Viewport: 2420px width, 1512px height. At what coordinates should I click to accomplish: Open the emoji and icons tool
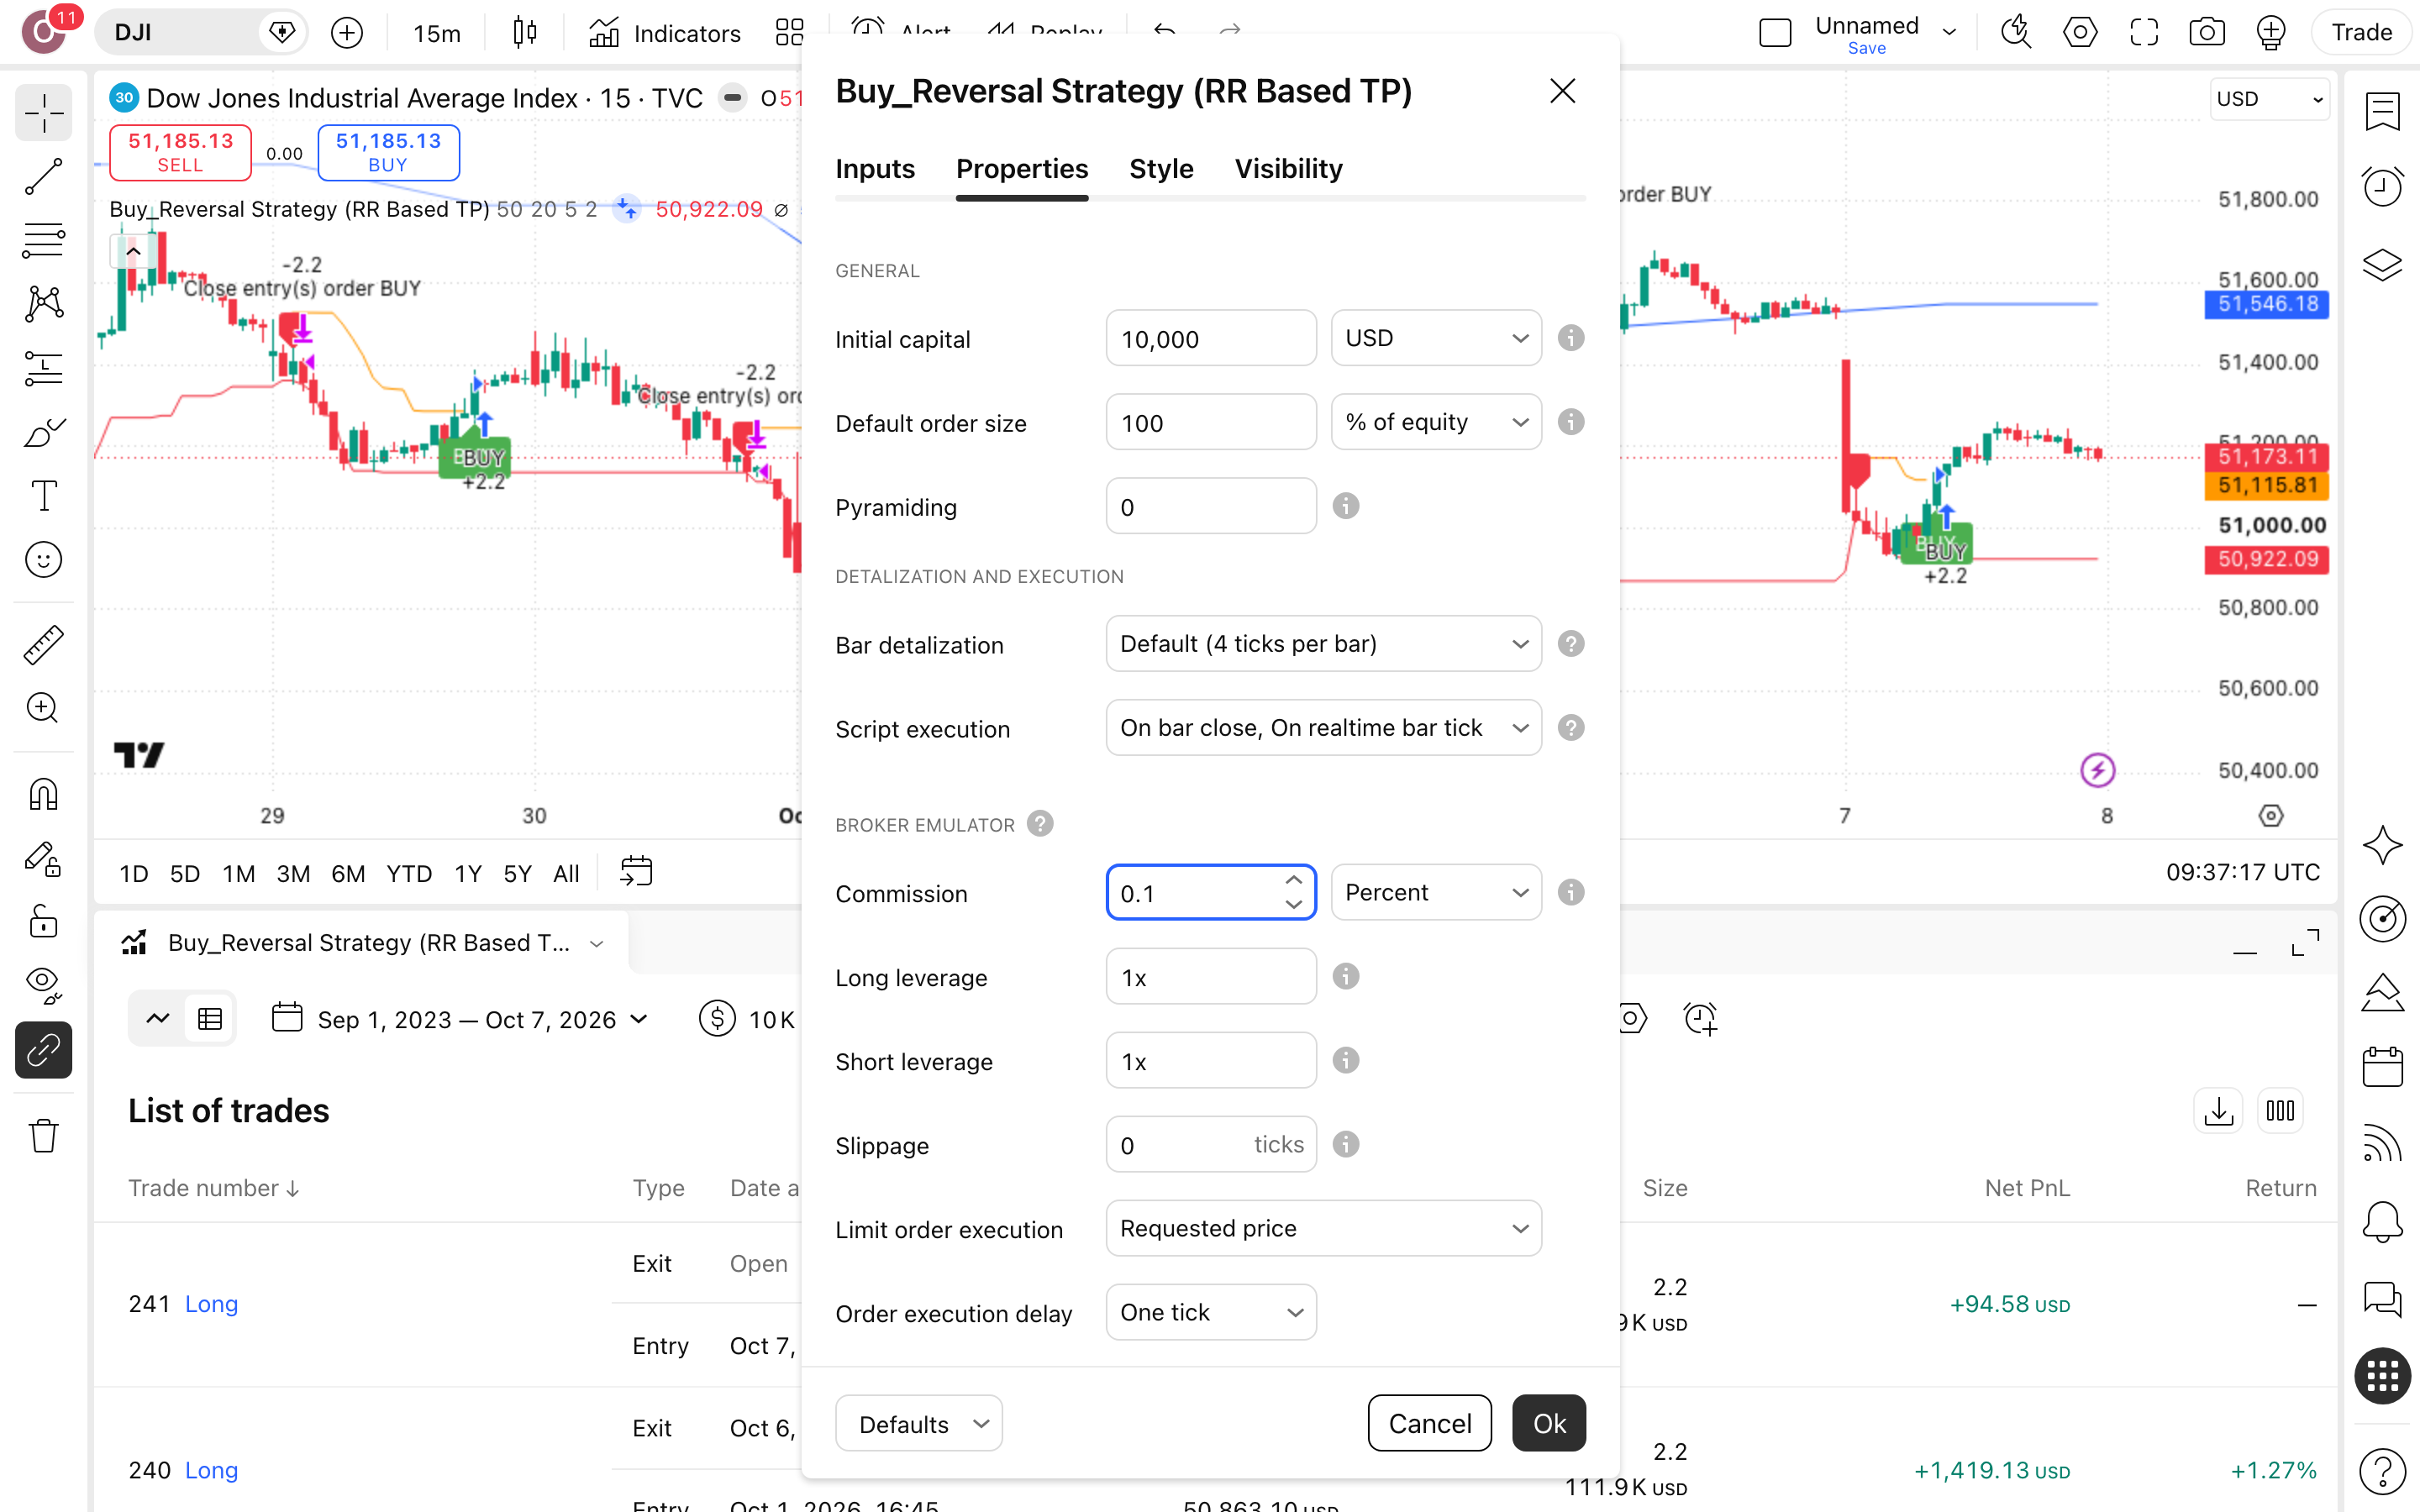[x=43, y=560]
